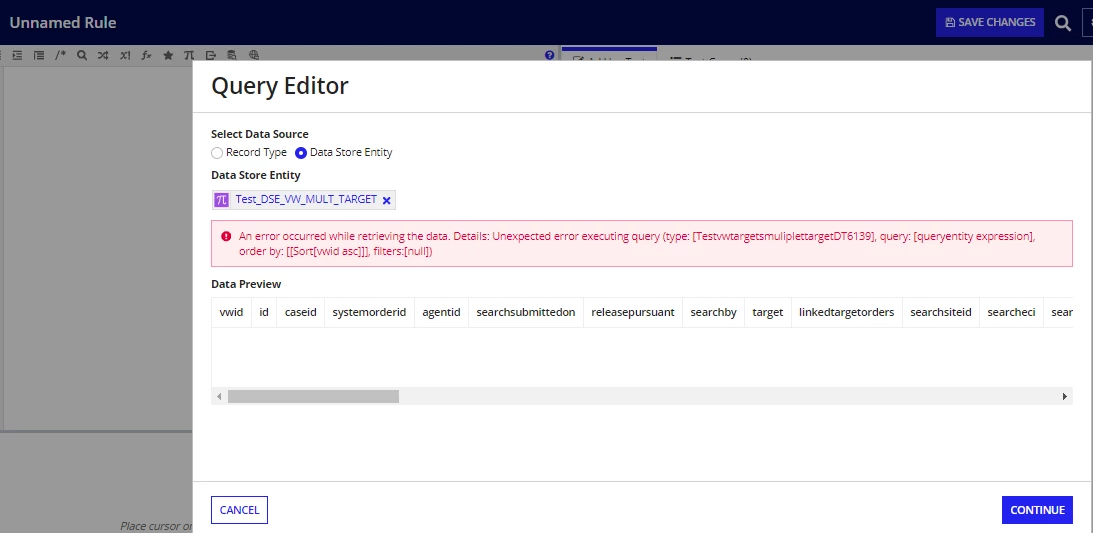The width and height of the screenshot is (1093, 533).
Task: Click the id column header
Action: coord(263,312)
